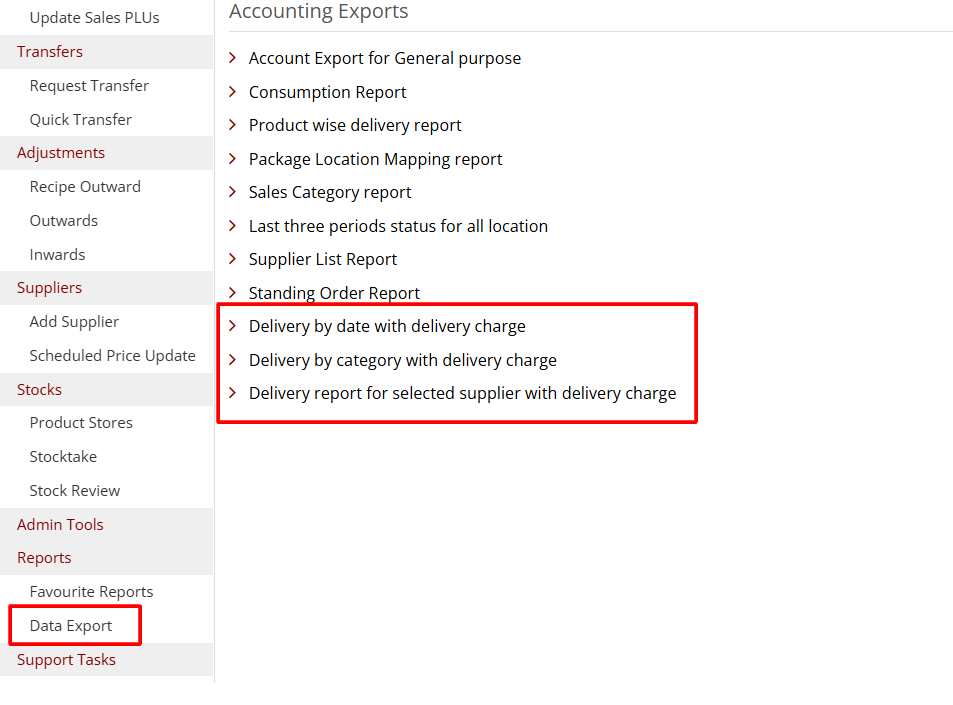This screenshot has width=953, height=705.
Task: Expand chevron beside Account Export for General purpose
Action: [233, 58]
